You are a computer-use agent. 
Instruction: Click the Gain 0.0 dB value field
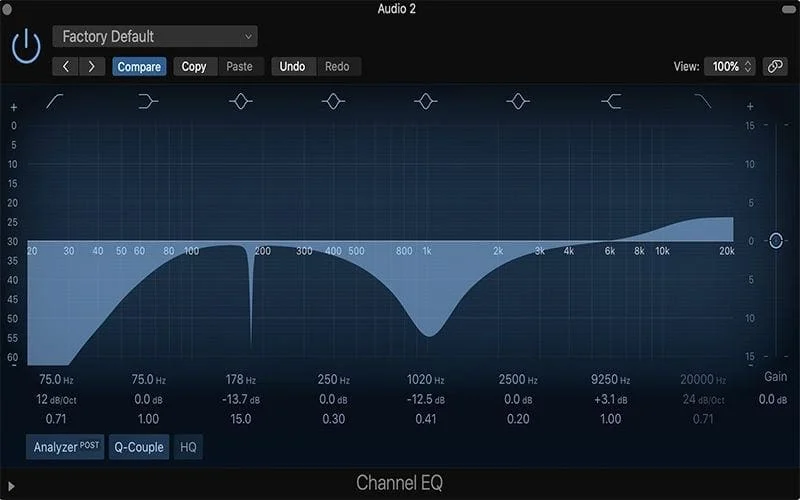(x=772, y=399)
